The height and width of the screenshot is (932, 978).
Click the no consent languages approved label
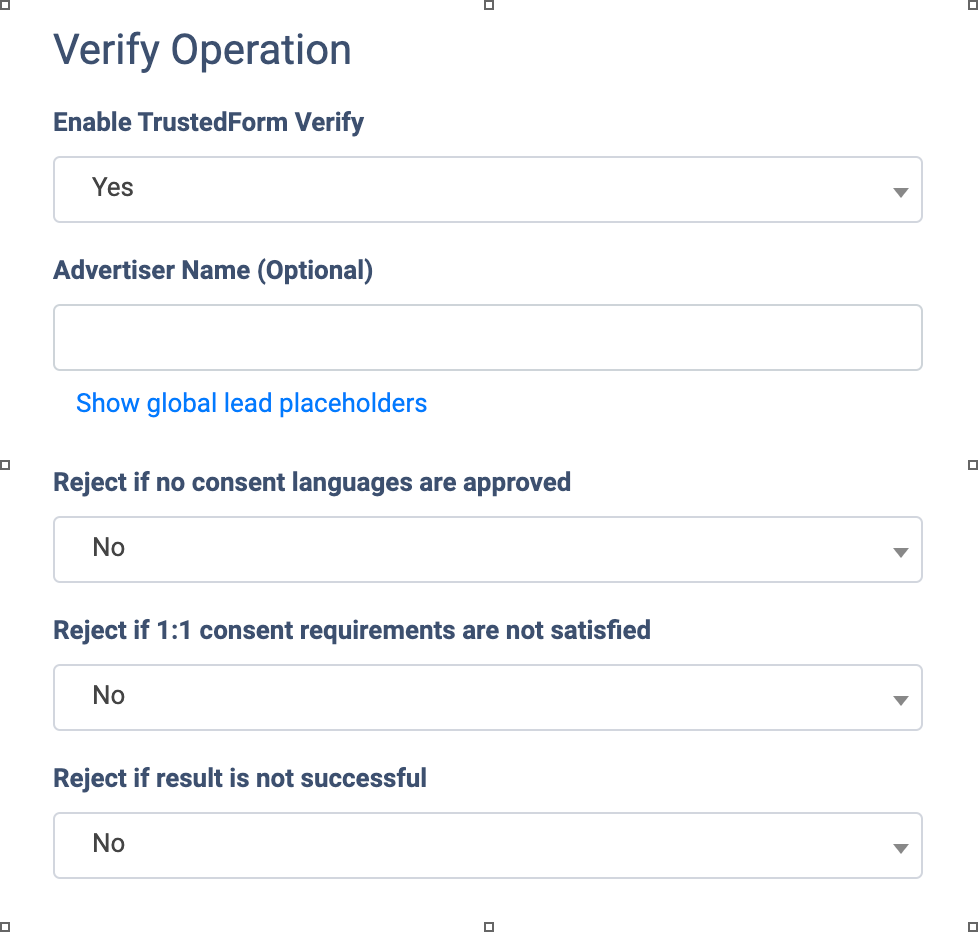click(312, 482)
